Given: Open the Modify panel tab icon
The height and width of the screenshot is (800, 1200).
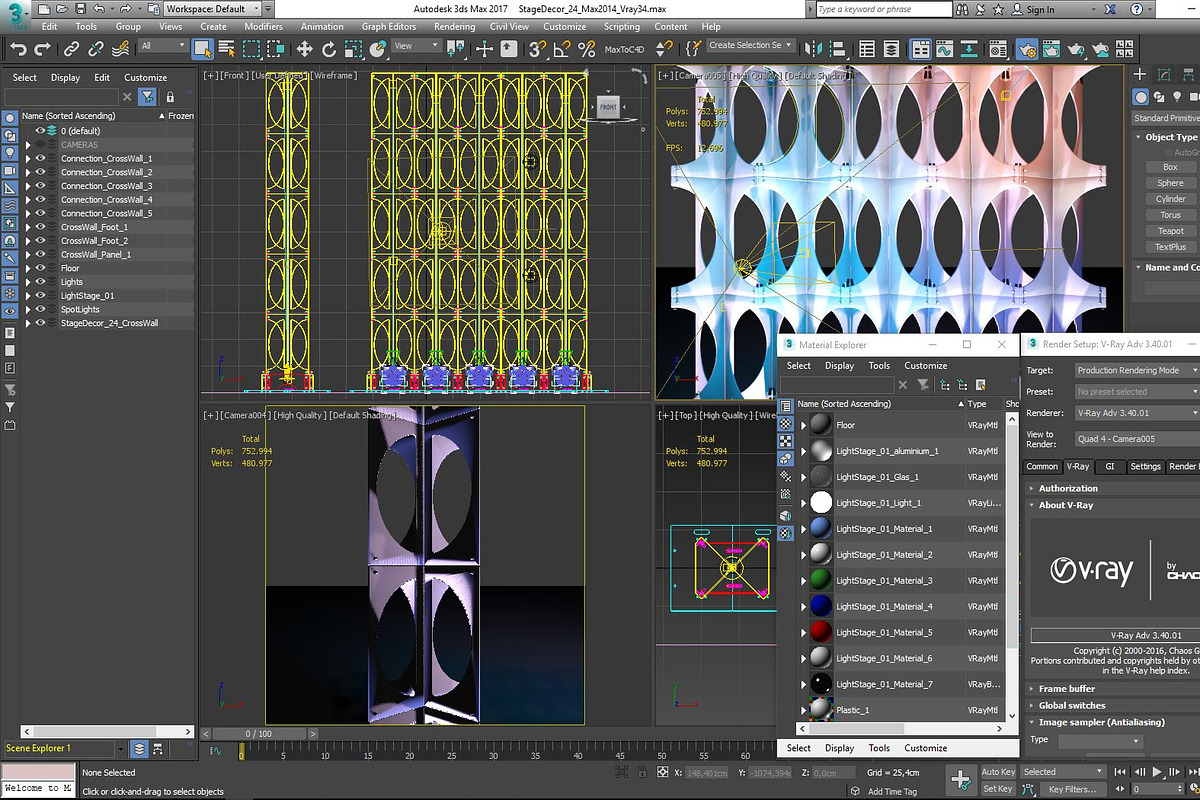Looking at the screenshot, I should pos(1166,74).
